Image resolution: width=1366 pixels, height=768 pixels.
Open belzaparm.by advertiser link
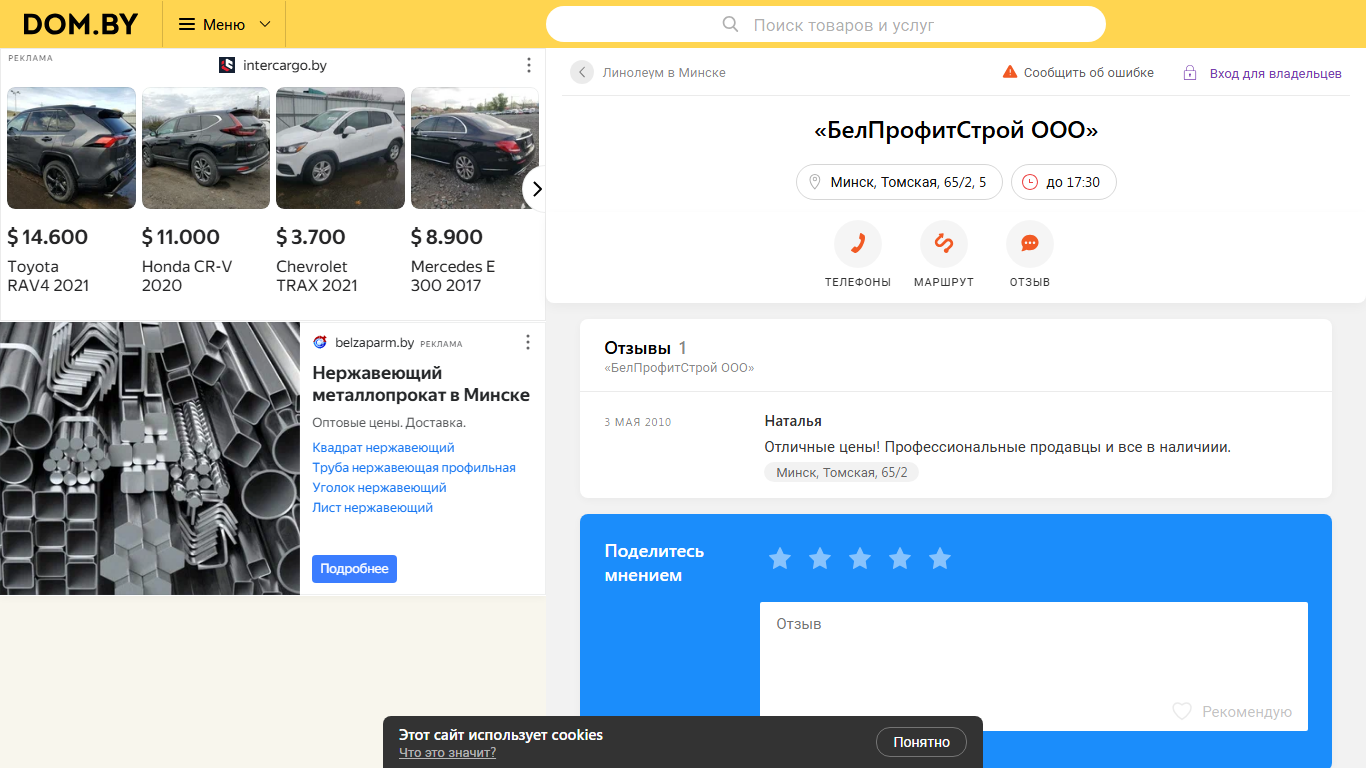375,342
